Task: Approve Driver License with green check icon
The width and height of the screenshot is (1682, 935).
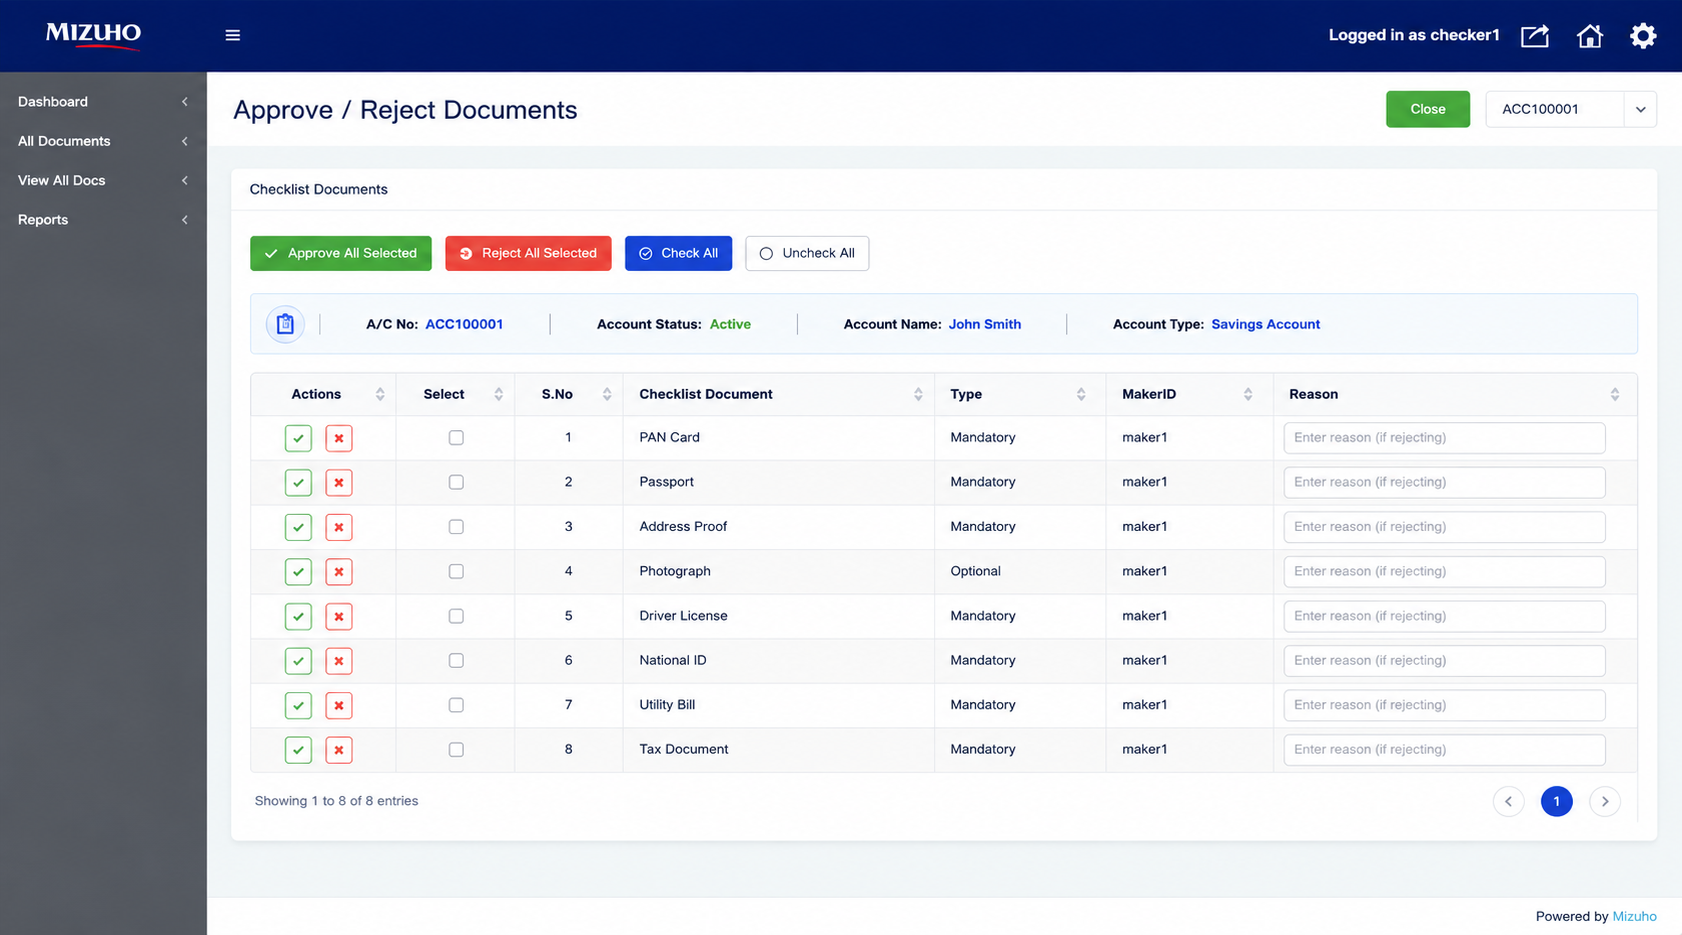Action: pos(298,616)
